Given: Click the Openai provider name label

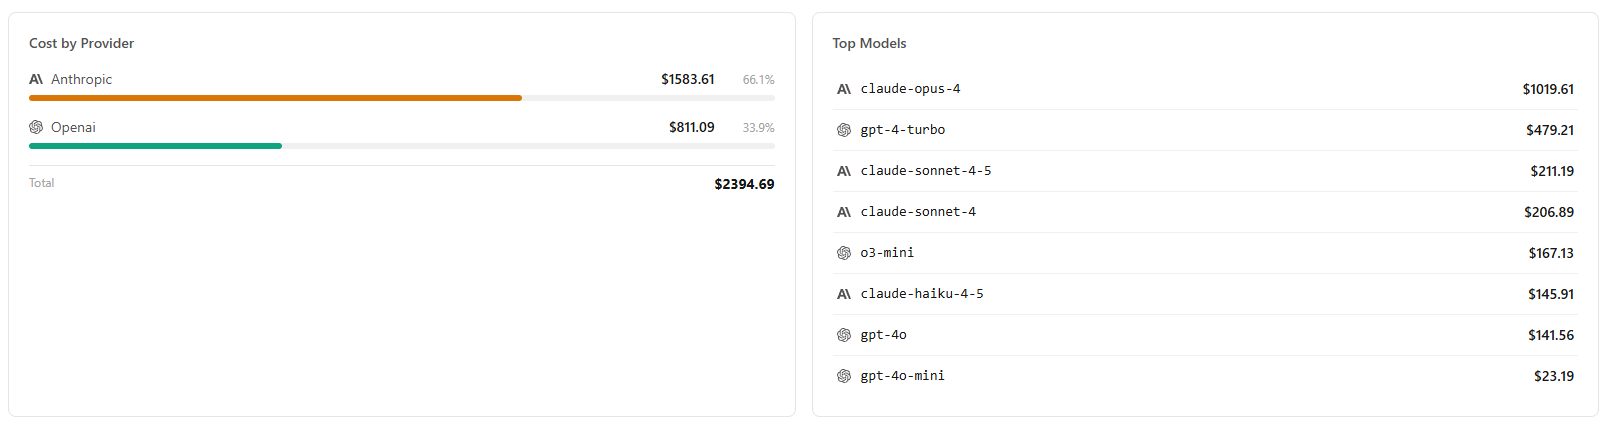Looking at the screenshot, I should pyautogui.click(x=73, y=127).
